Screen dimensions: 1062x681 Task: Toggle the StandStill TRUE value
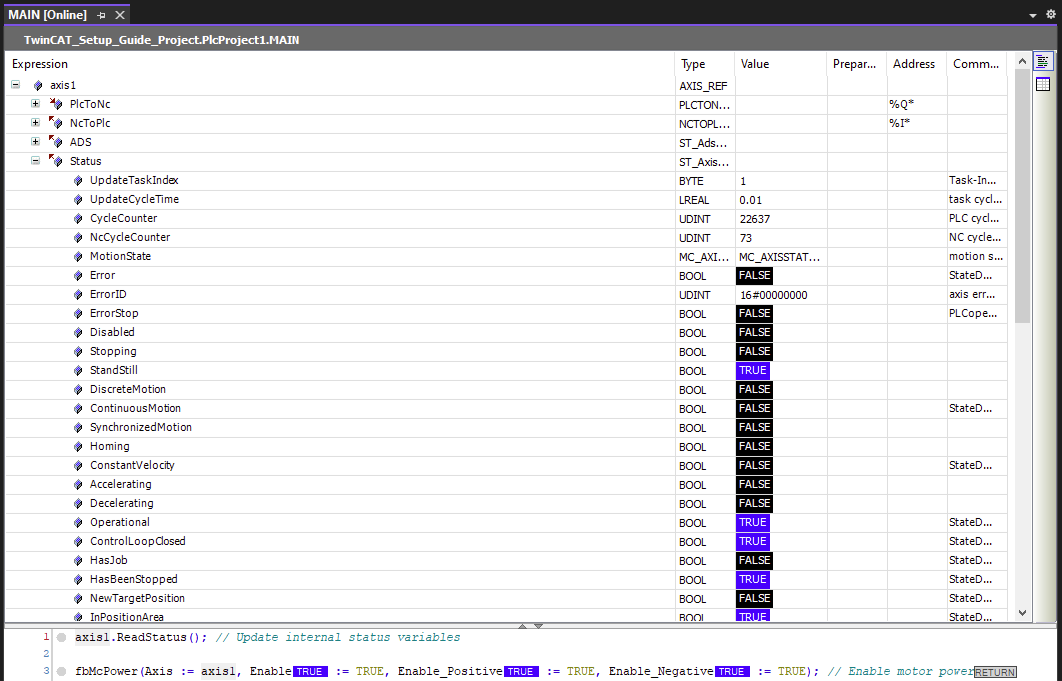754,370
